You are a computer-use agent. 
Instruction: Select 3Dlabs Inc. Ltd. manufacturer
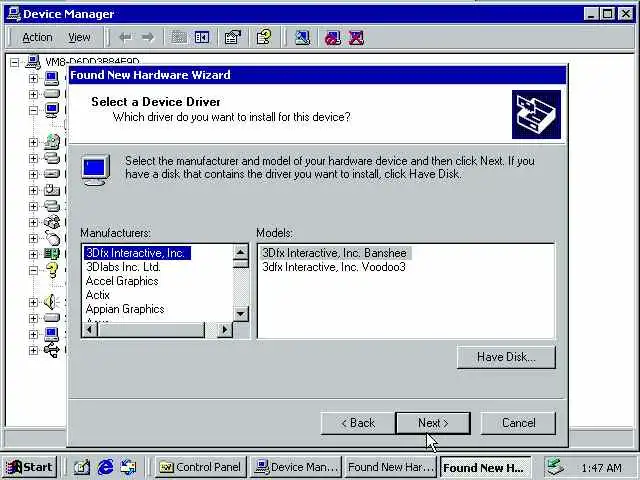tap(123, 267)
